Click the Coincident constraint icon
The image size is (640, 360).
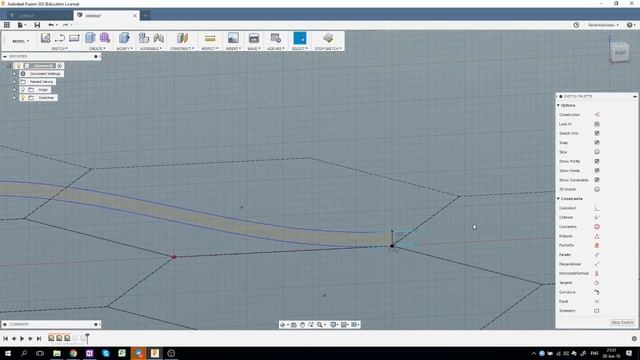(597, 208)
